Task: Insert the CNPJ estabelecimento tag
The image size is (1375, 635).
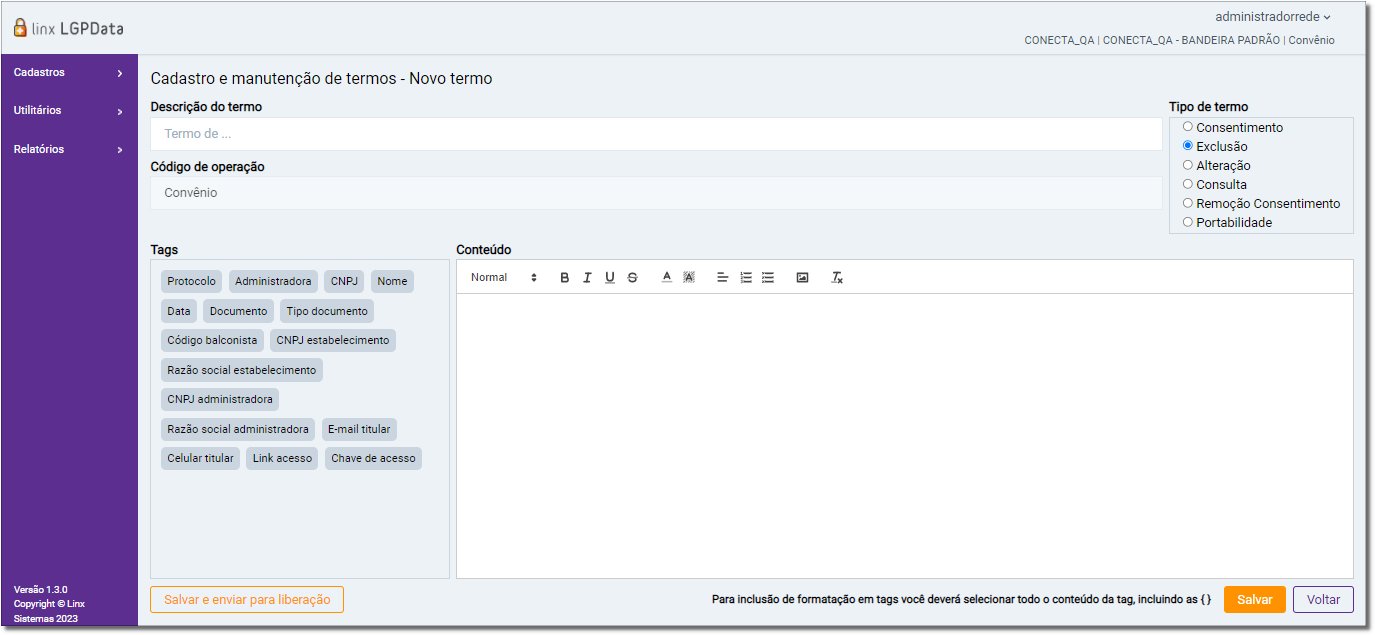Action: pyautogui.click(x=333, y=341)
